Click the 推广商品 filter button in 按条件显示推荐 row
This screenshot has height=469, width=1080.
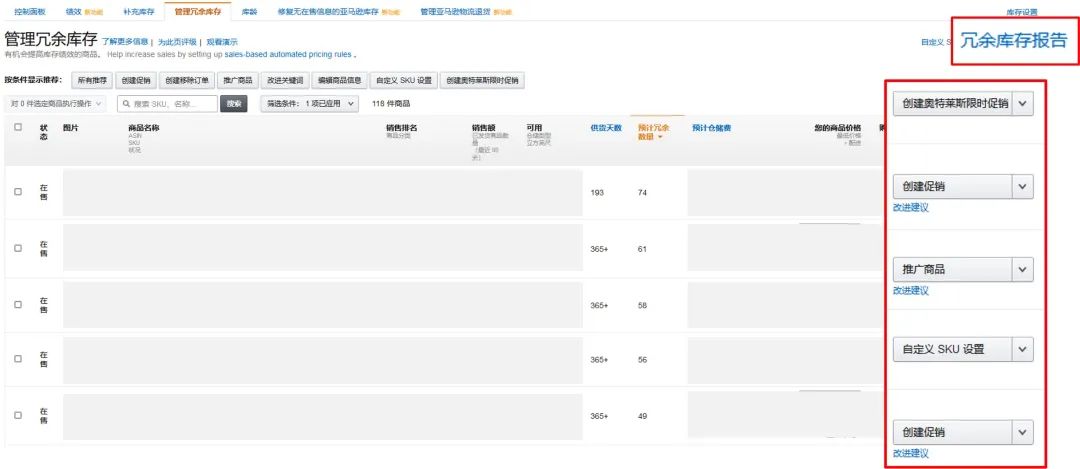(238, 81)
